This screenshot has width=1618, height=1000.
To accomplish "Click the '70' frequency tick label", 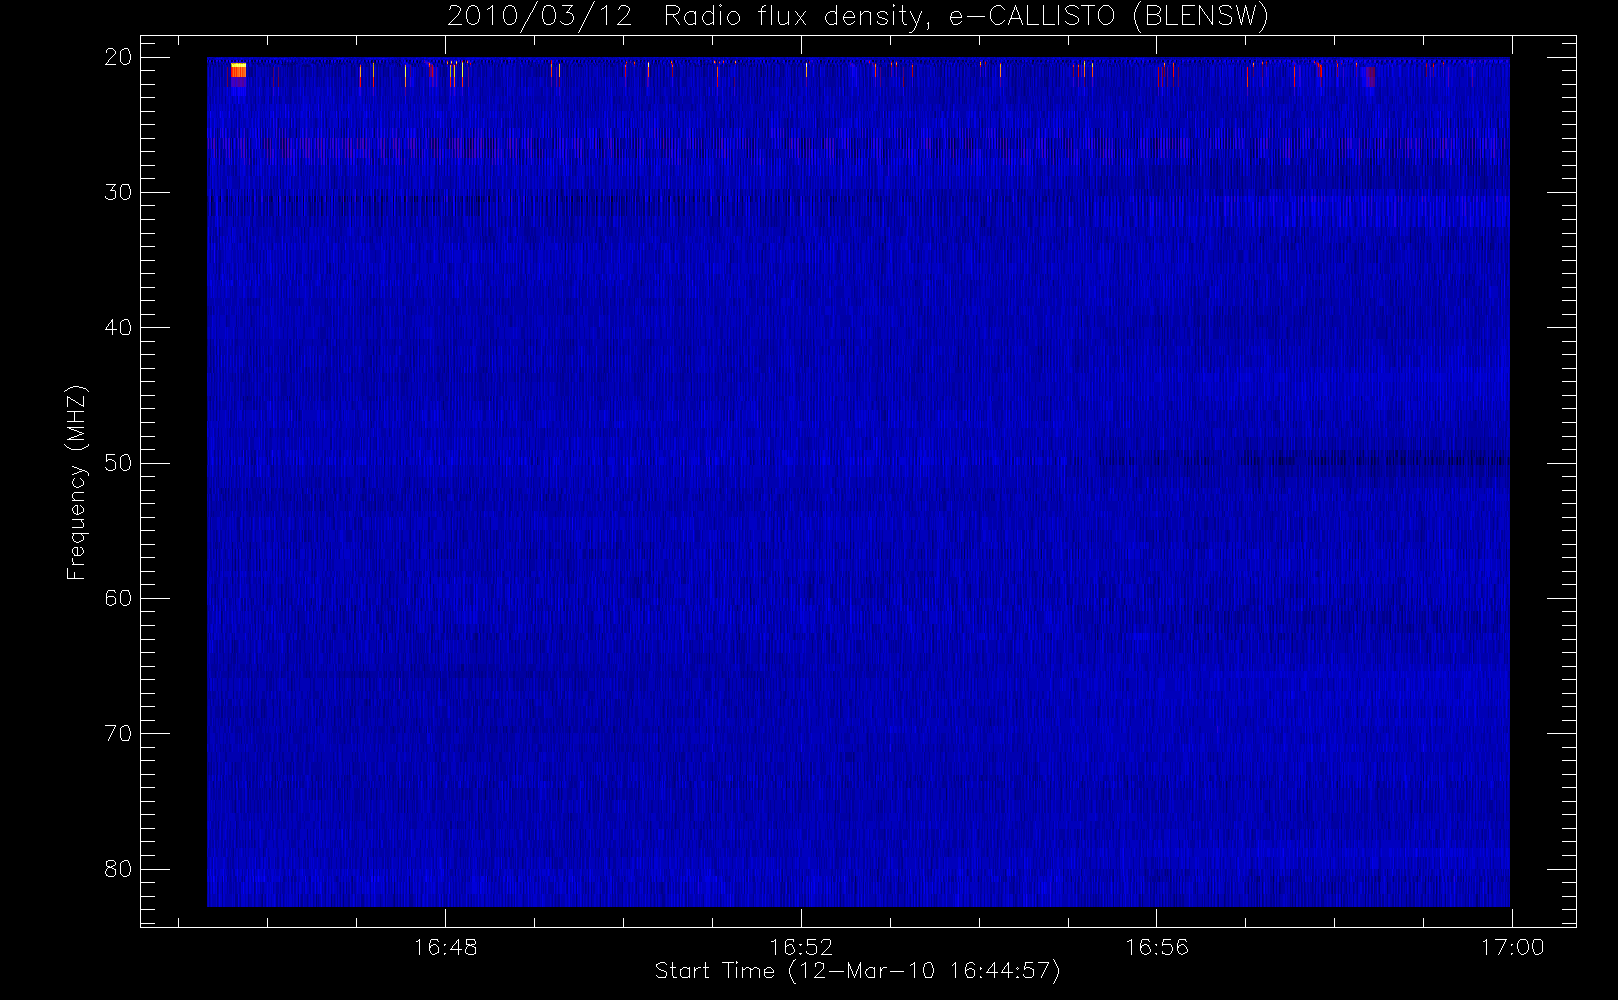I will [x=118, y=733].
